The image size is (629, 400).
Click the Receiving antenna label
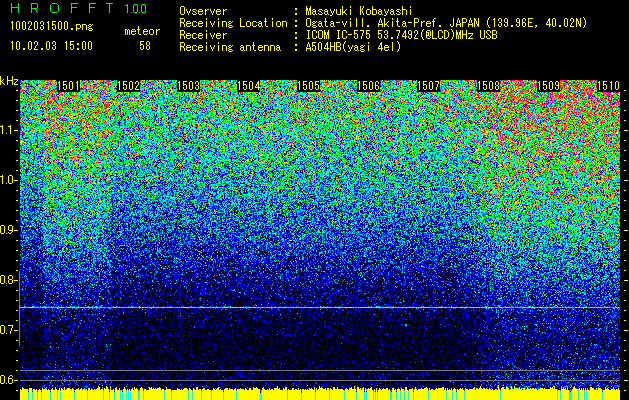(230, 47)
